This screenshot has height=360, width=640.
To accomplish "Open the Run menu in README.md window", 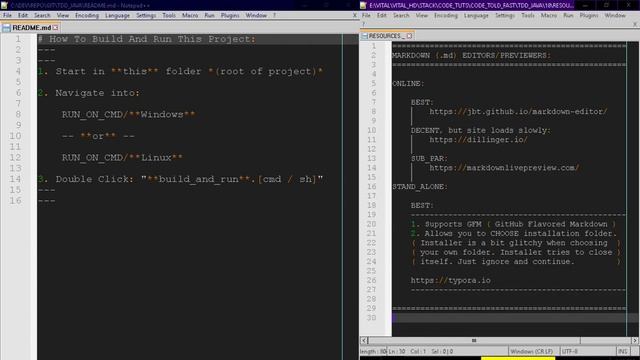I will pos(209,15).
